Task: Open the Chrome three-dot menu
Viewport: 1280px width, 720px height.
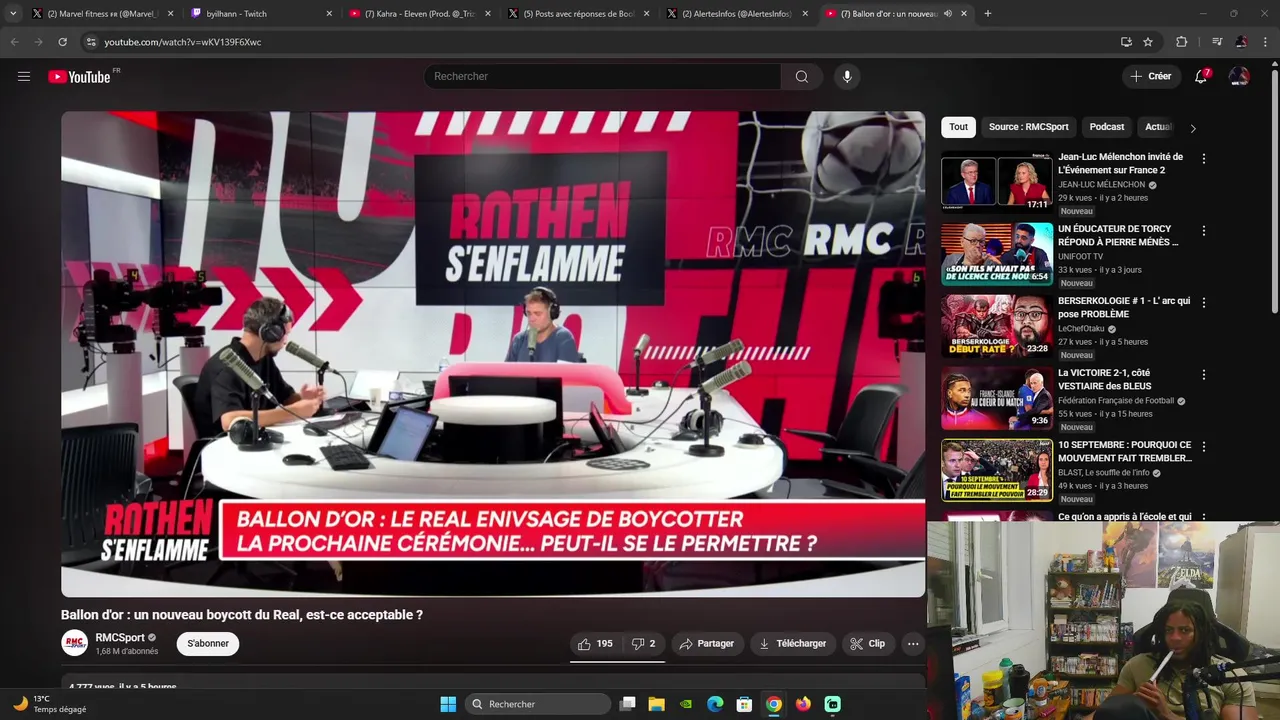Action: point(1266,42)
